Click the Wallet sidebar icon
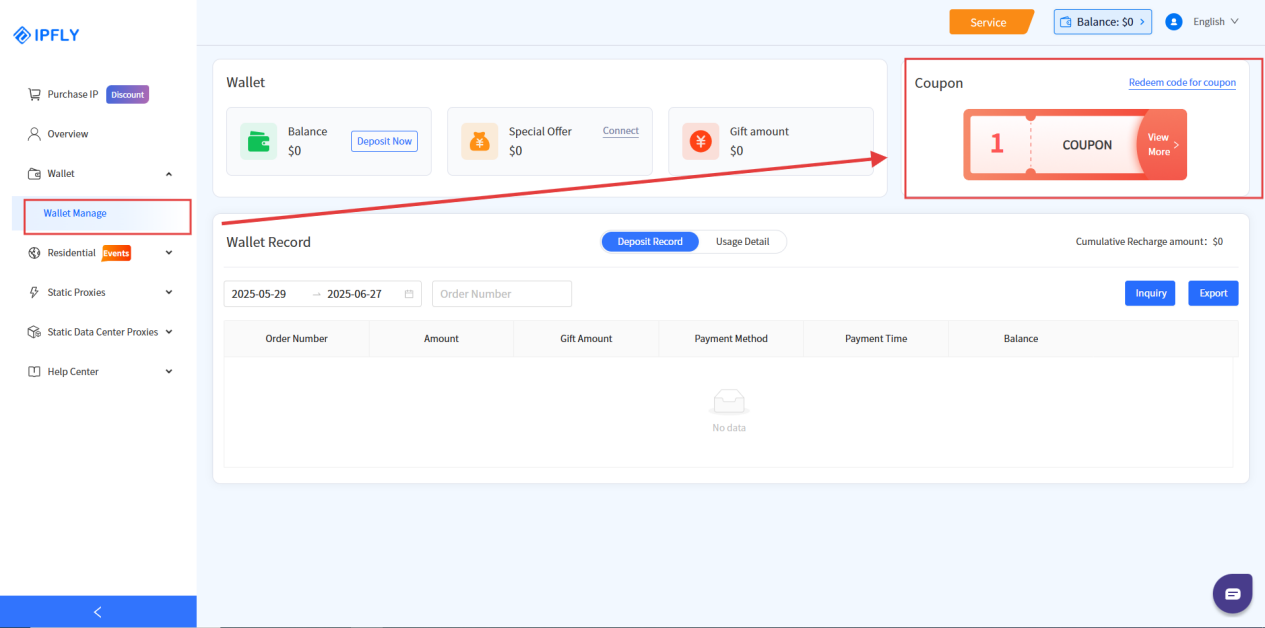The height and width of the screenshot is (628, 1265). coord(34,173)
